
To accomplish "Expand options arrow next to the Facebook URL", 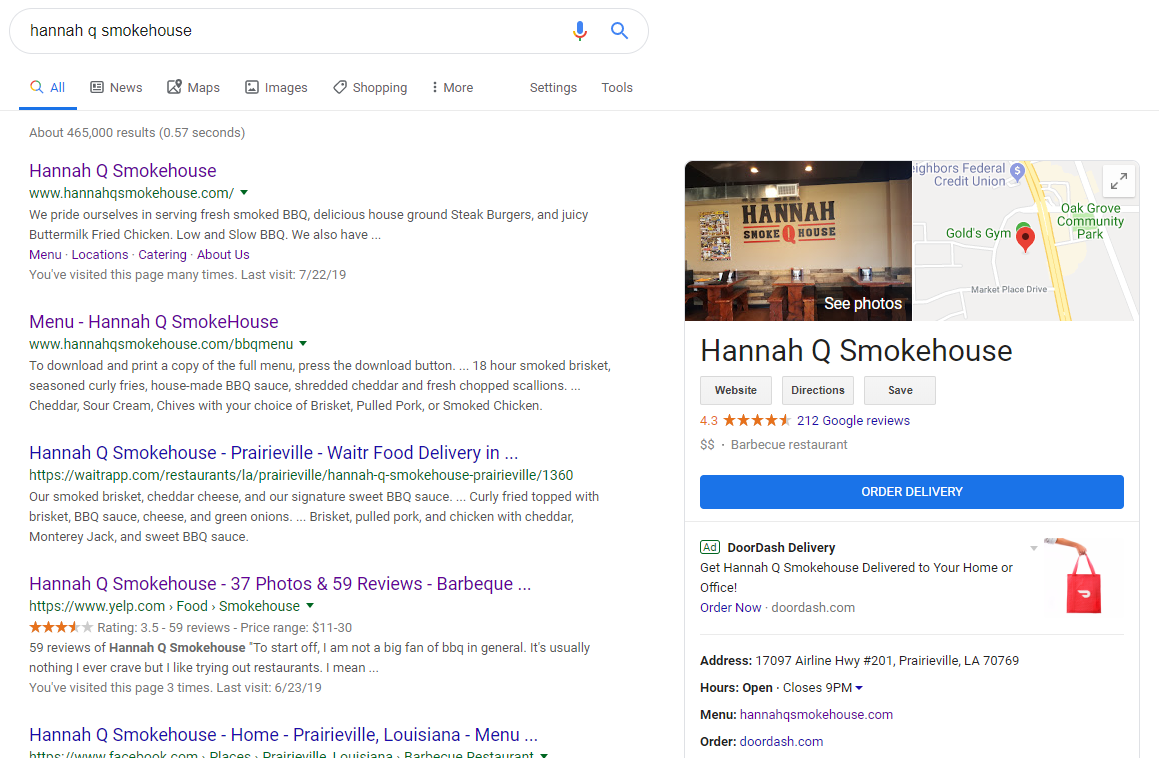I will pos(544,754).
